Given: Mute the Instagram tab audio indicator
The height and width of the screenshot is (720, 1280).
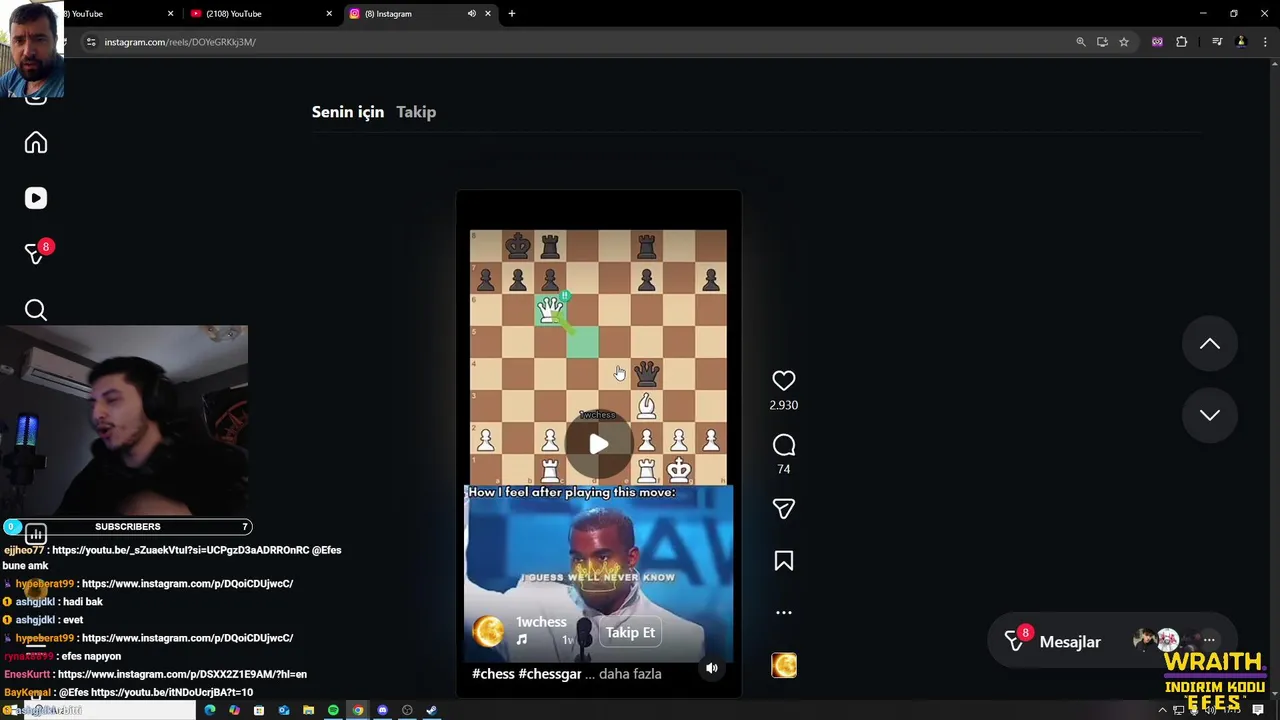Looking at the screenshot, I should [x=471, y=14].
